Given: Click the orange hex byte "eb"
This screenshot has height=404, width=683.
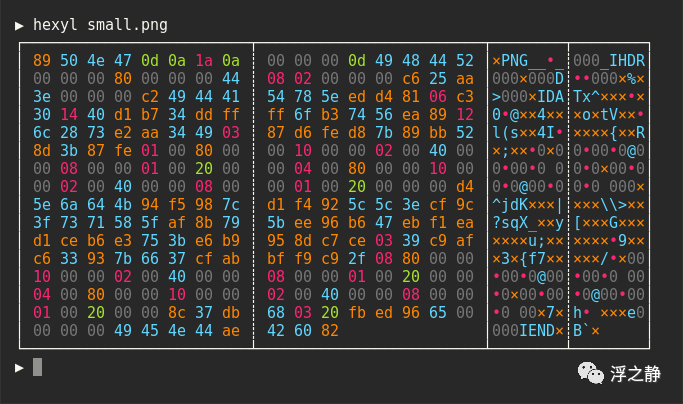Looking at the screenshot, I should tap(411, 223).
